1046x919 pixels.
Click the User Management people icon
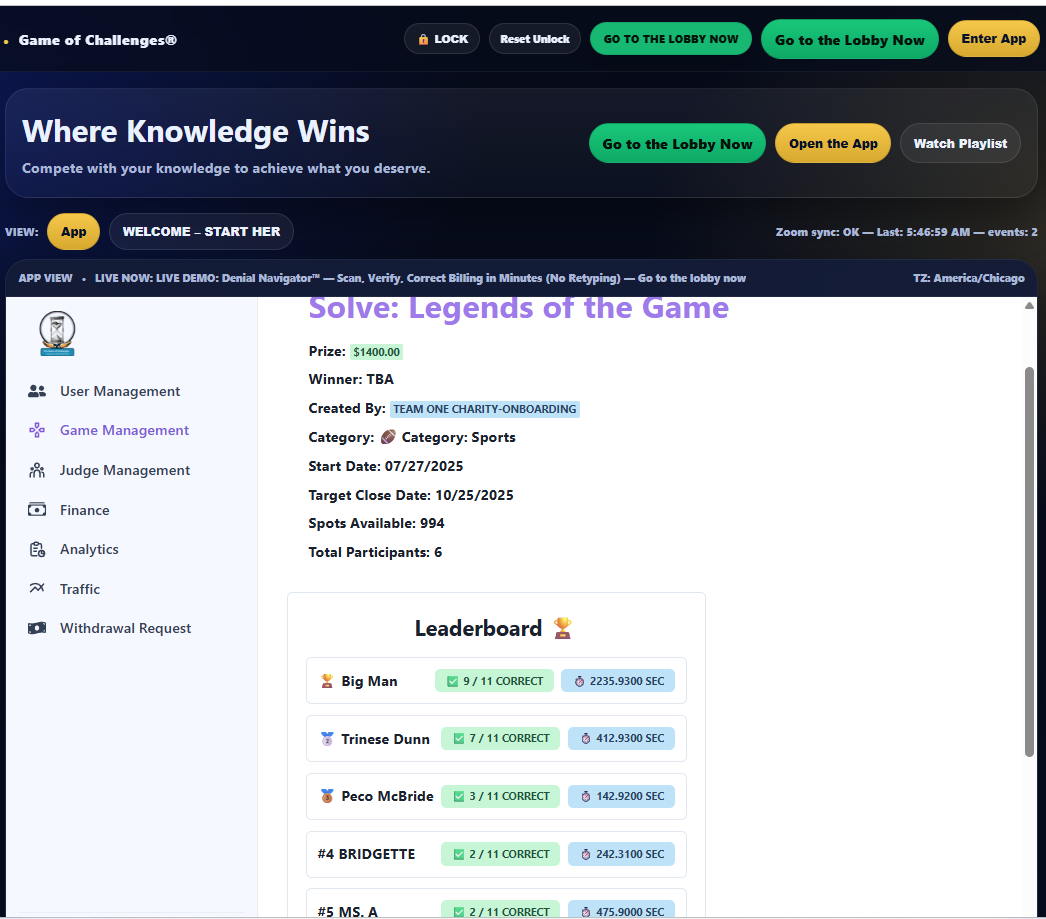click(x=37, y=391)
